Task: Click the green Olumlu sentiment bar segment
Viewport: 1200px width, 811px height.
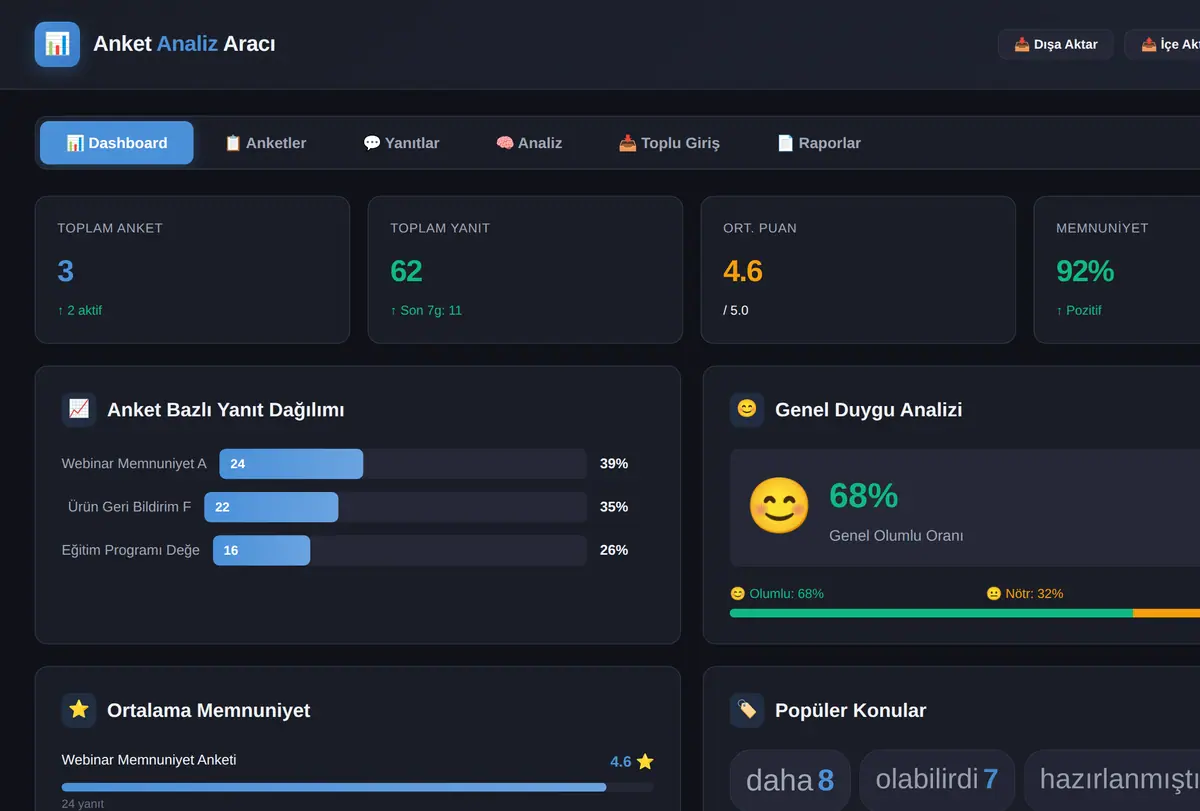Action: click(931, 613)
